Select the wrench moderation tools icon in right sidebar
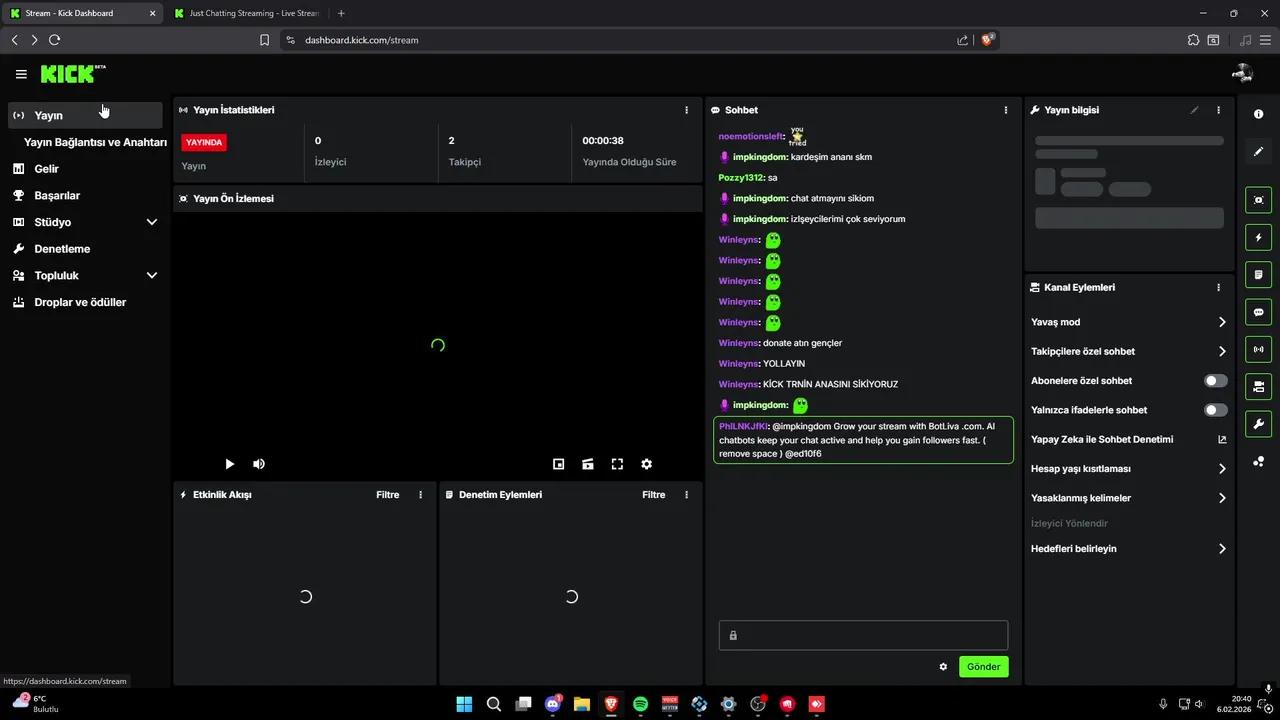 [x=1258, y=424]
